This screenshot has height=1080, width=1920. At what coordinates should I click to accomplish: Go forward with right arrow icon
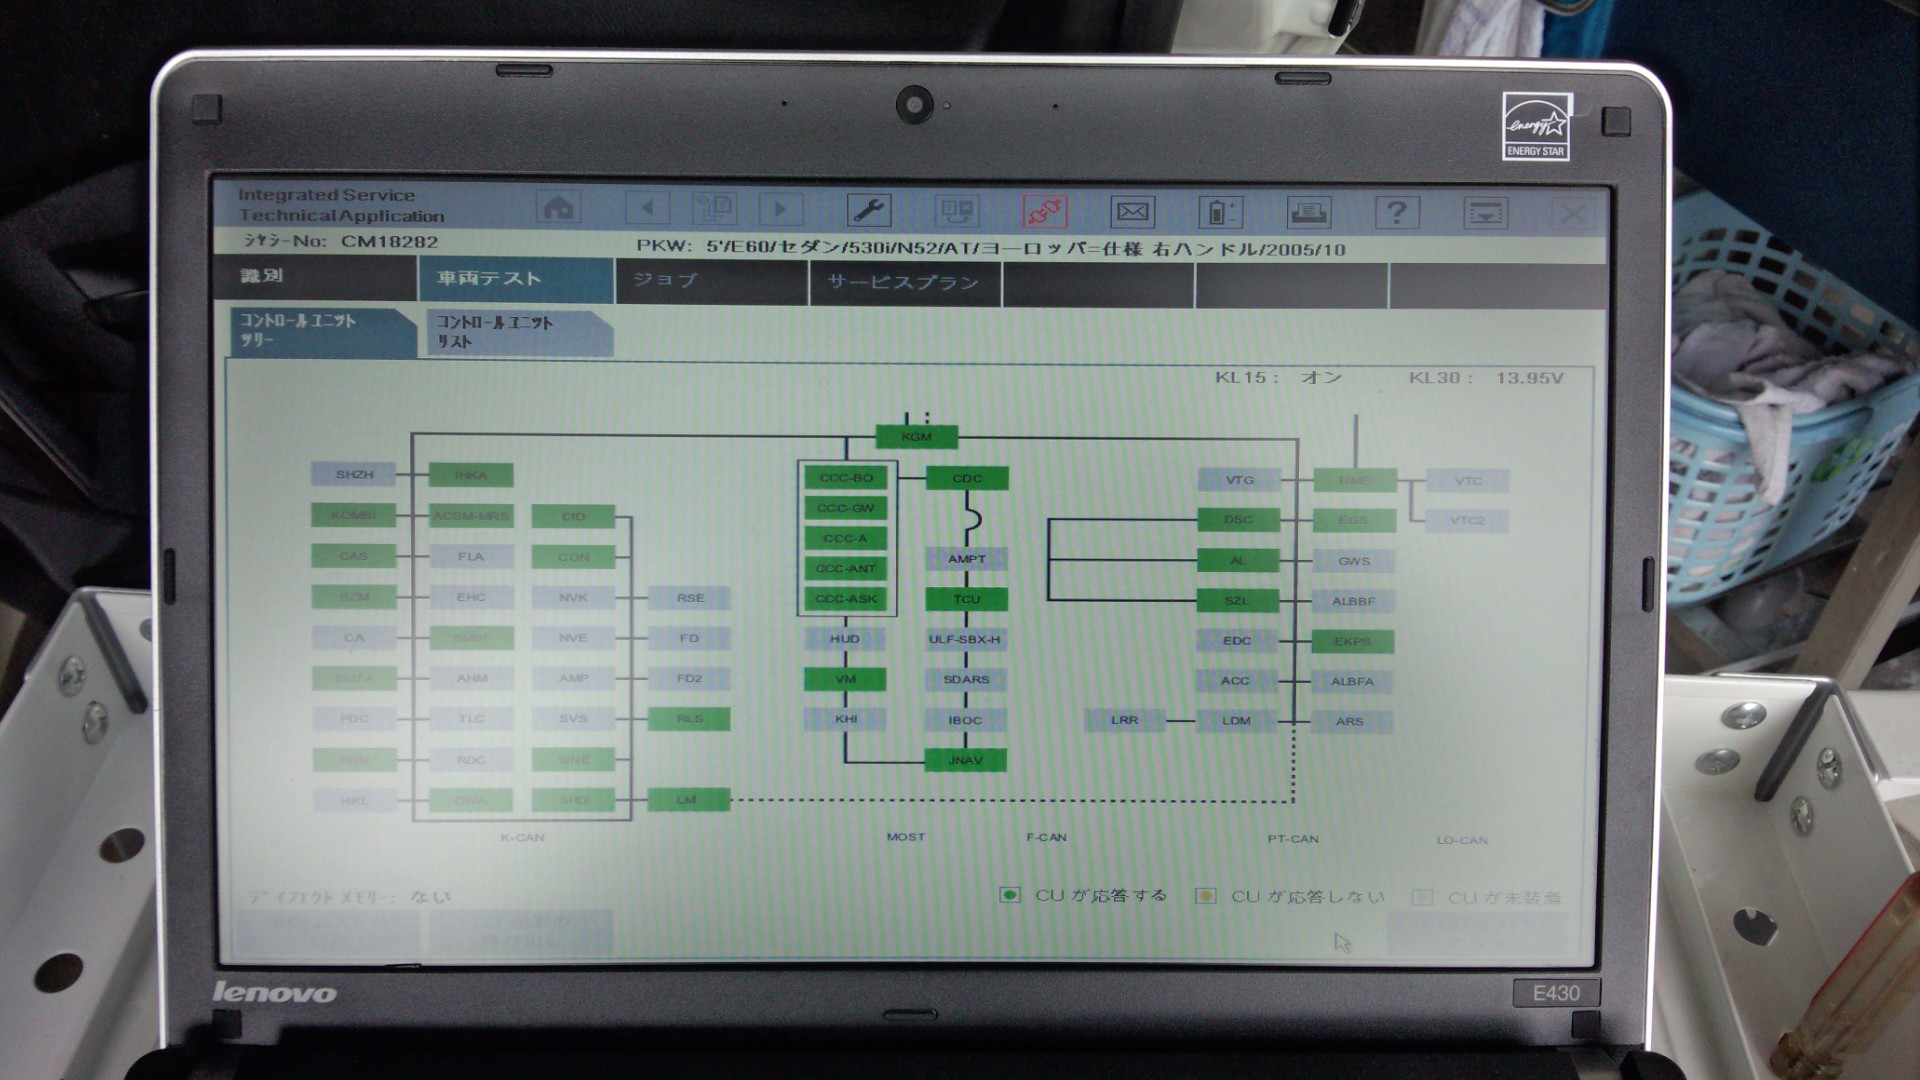(x=780, y=210)
